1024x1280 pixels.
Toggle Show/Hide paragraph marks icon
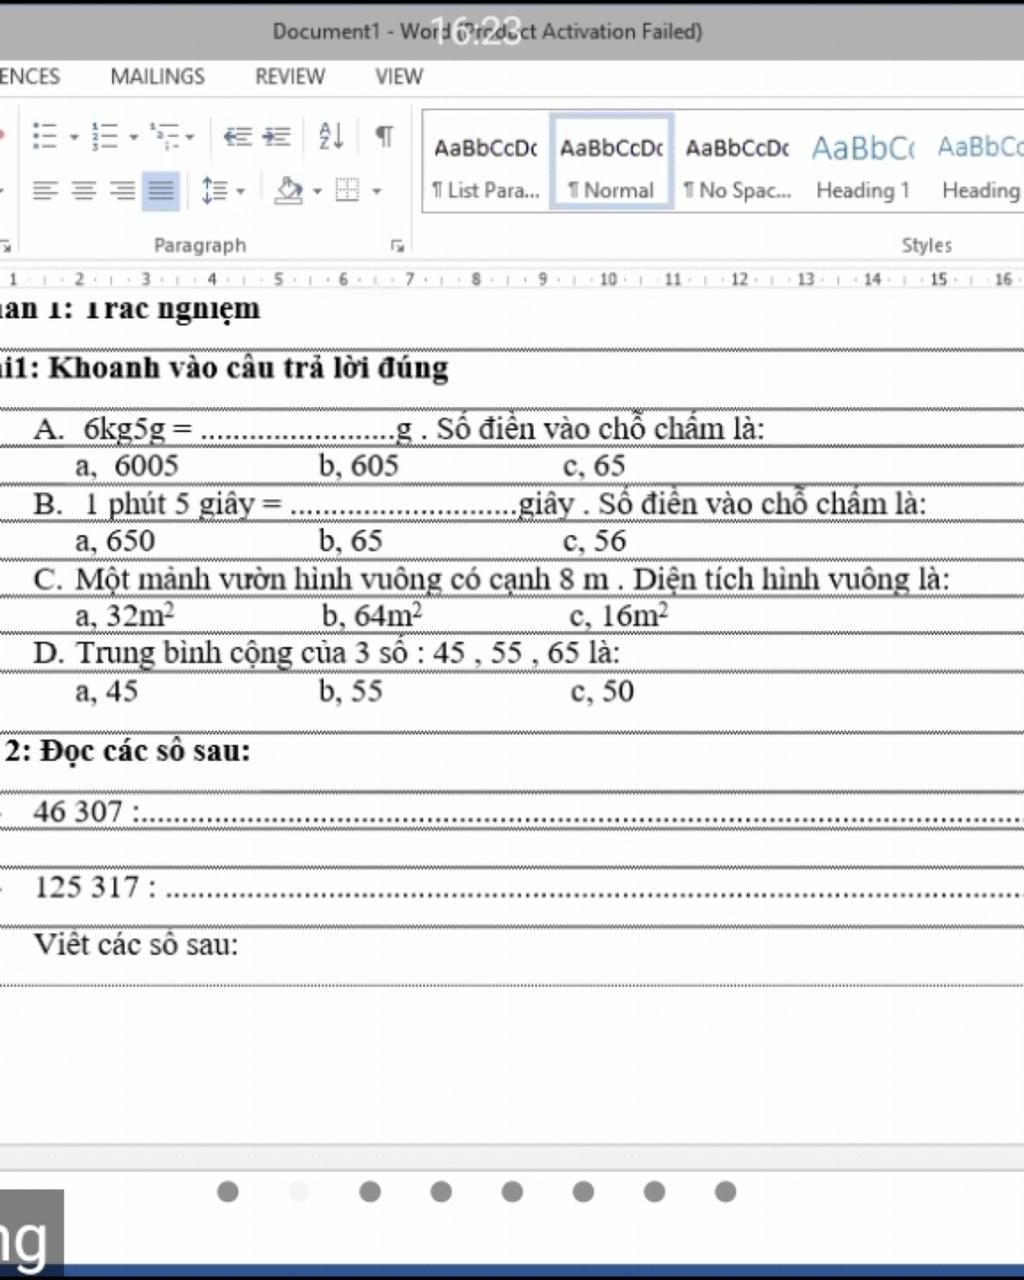[x=384, y=135]
